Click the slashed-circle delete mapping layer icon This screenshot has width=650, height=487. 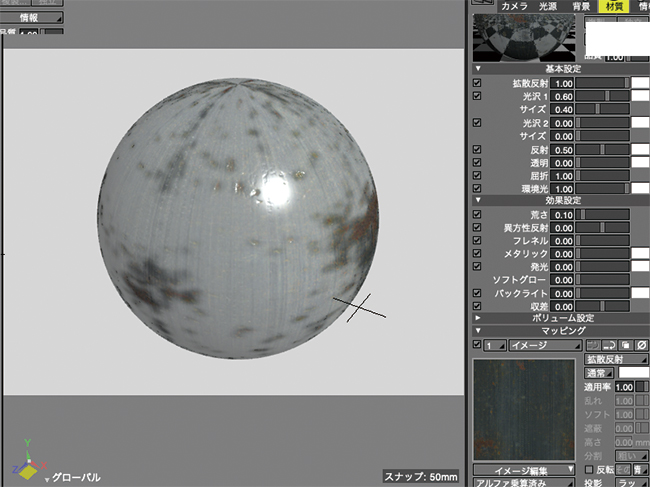[641, 345]
